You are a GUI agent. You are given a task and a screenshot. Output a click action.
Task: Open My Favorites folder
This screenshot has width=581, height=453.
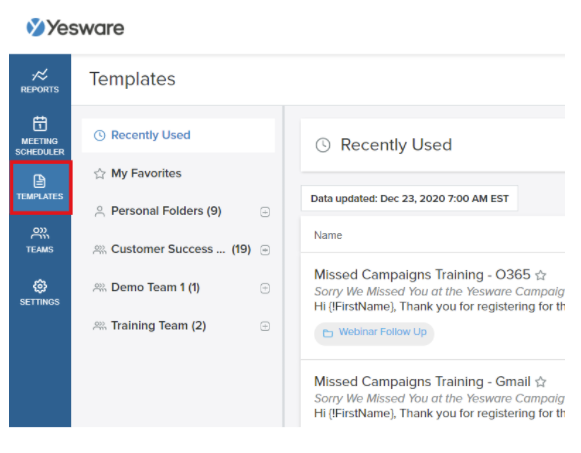(178, 173)
